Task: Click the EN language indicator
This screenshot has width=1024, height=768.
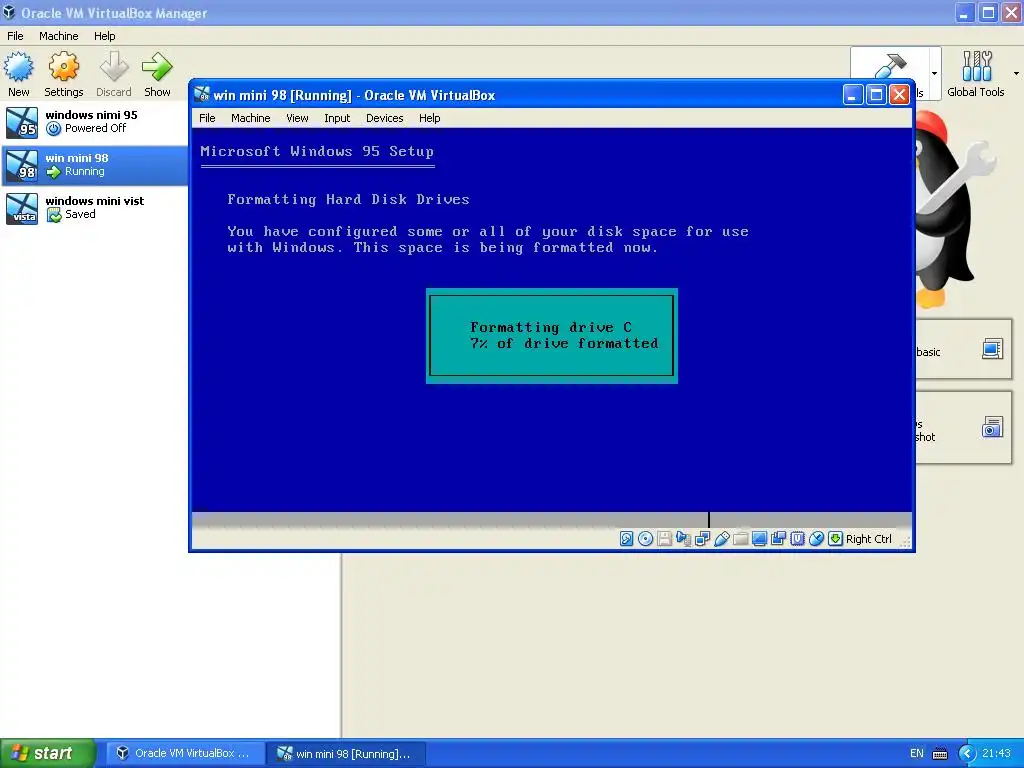Action: (x=917, y=754)
